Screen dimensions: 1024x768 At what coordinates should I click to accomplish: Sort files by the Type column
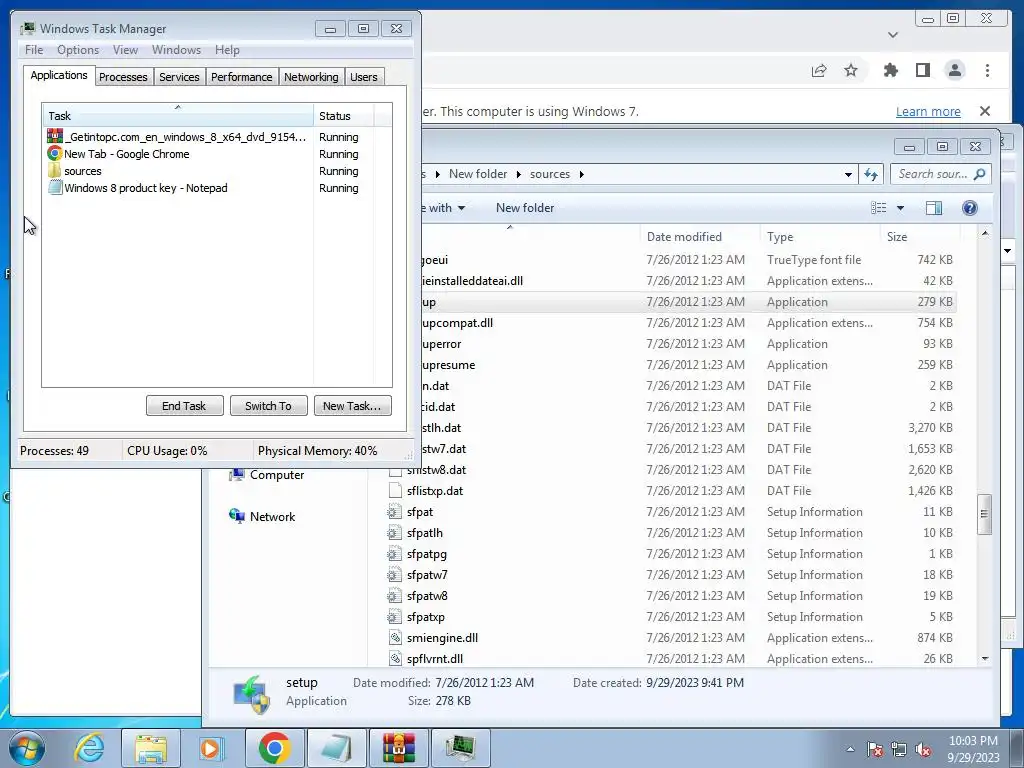pos(819,236)
